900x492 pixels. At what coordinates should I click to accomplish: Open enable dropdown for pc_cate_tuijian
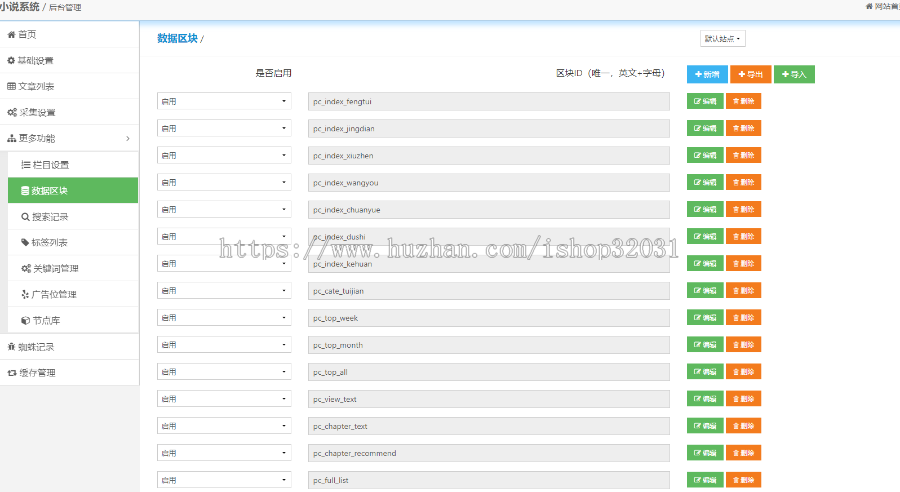tap(224, 290)
